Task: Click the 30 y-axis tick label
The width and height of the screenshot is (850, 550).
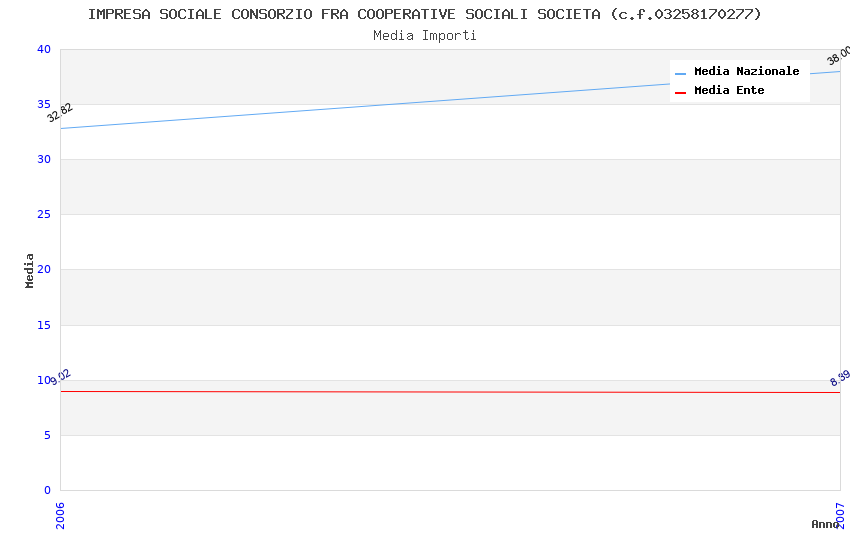Action: [44, 159]
